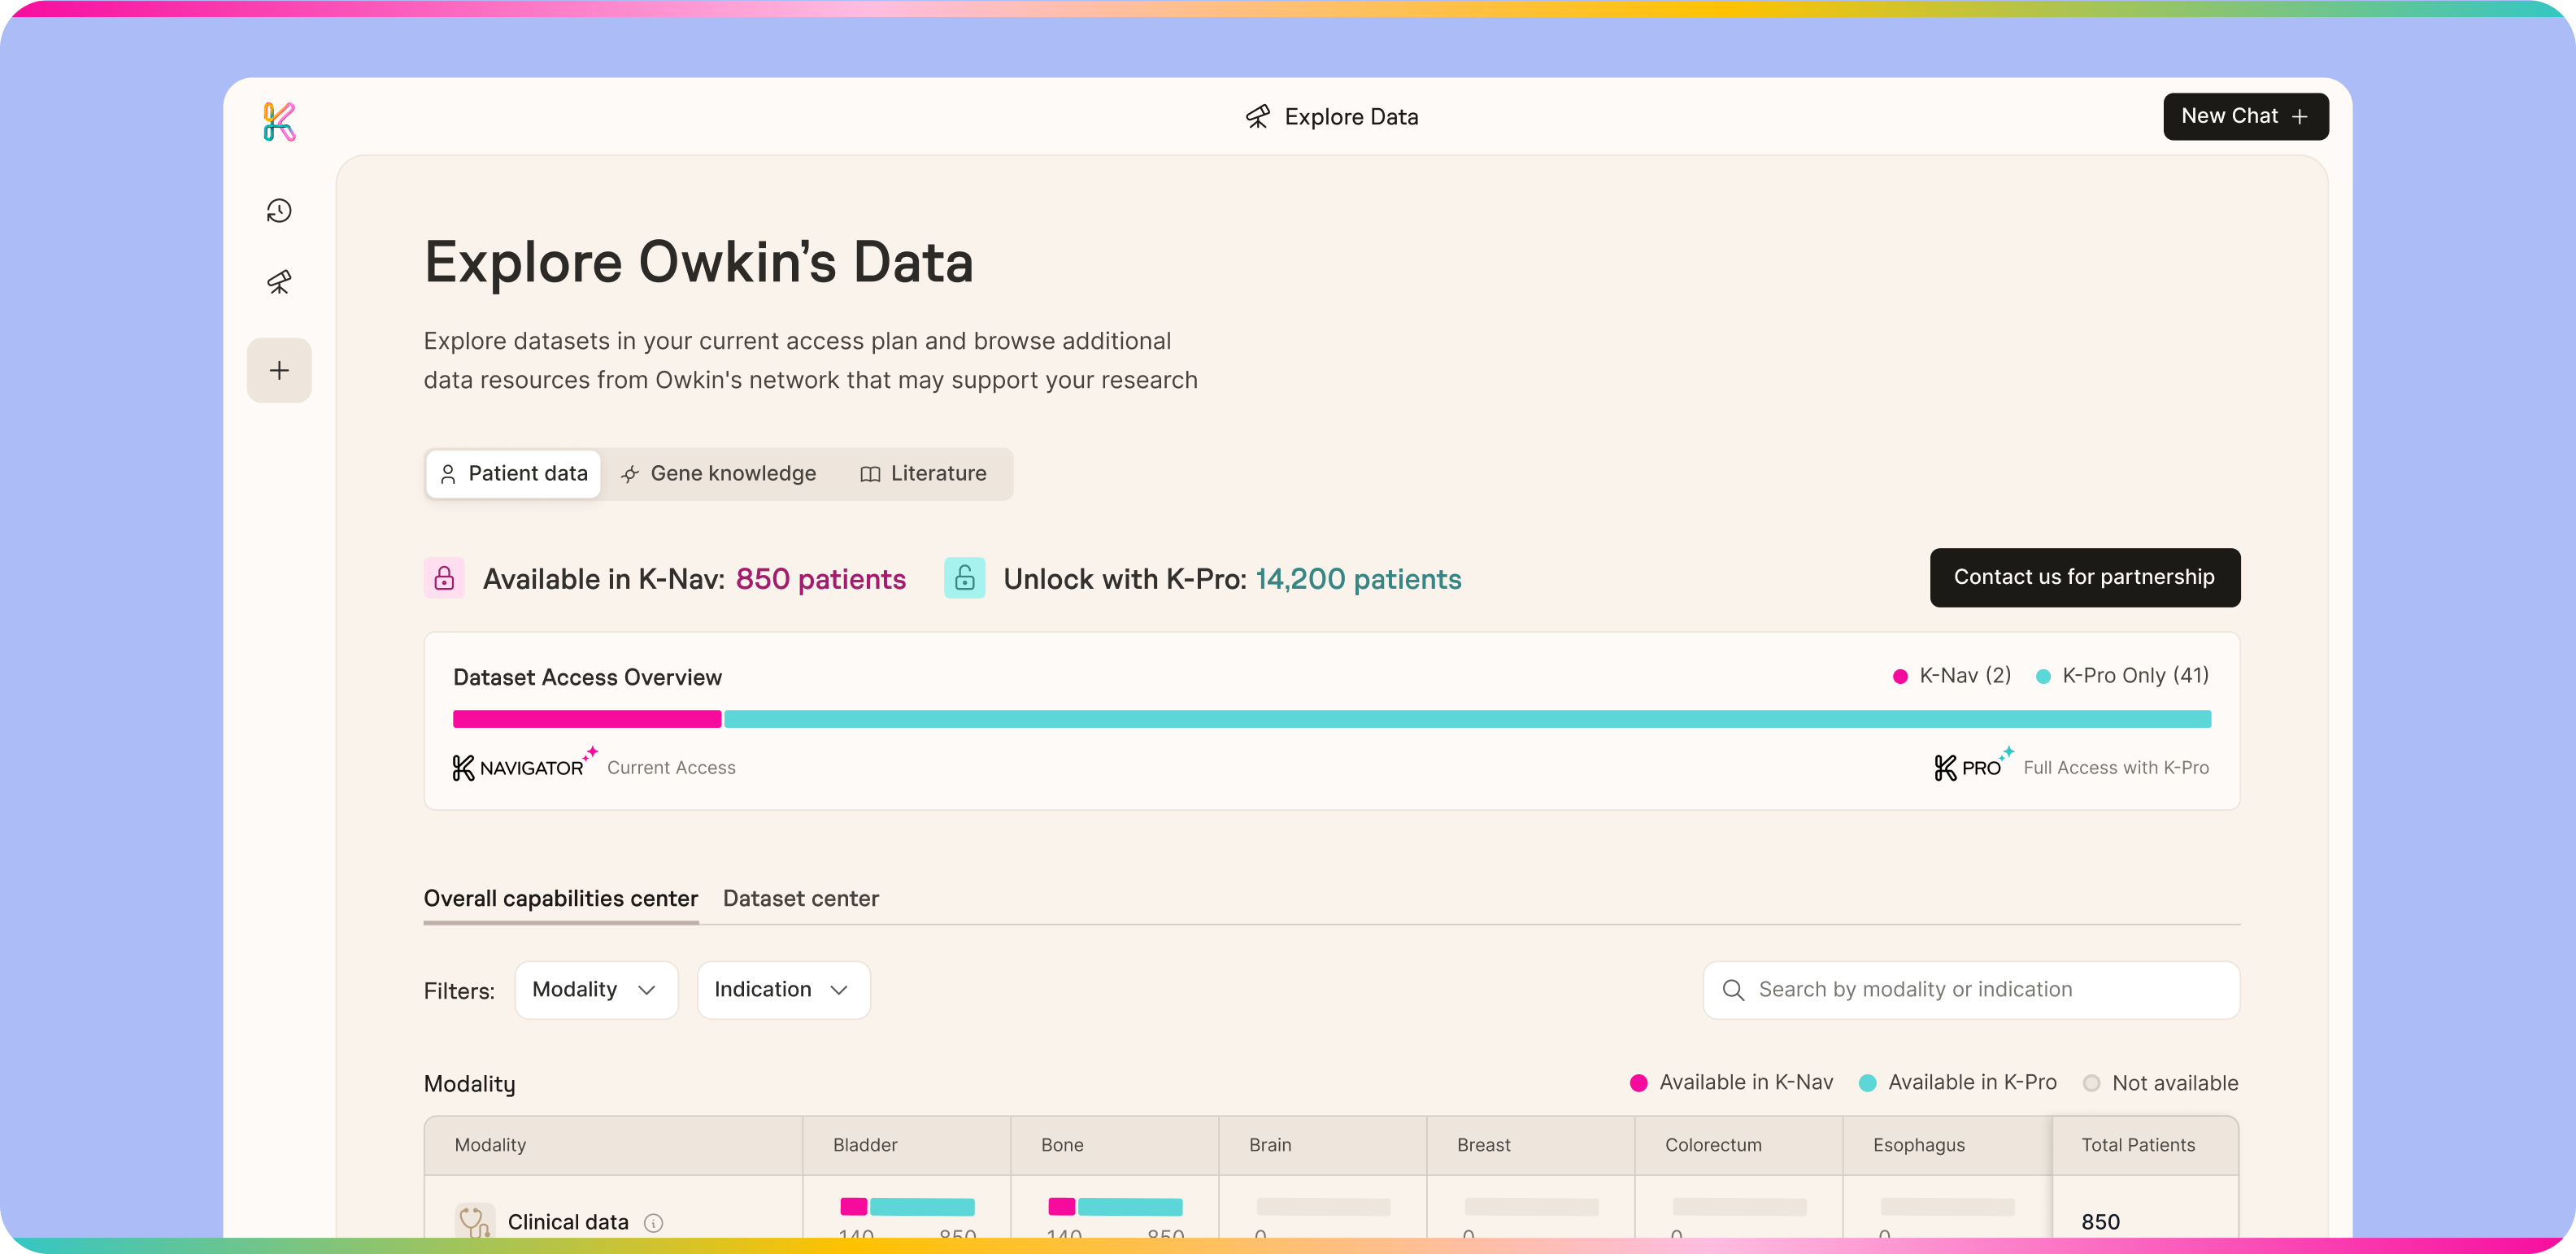Open chat history clock icon
This screenshot has height=1254, width=2576.
coord(279,211)
